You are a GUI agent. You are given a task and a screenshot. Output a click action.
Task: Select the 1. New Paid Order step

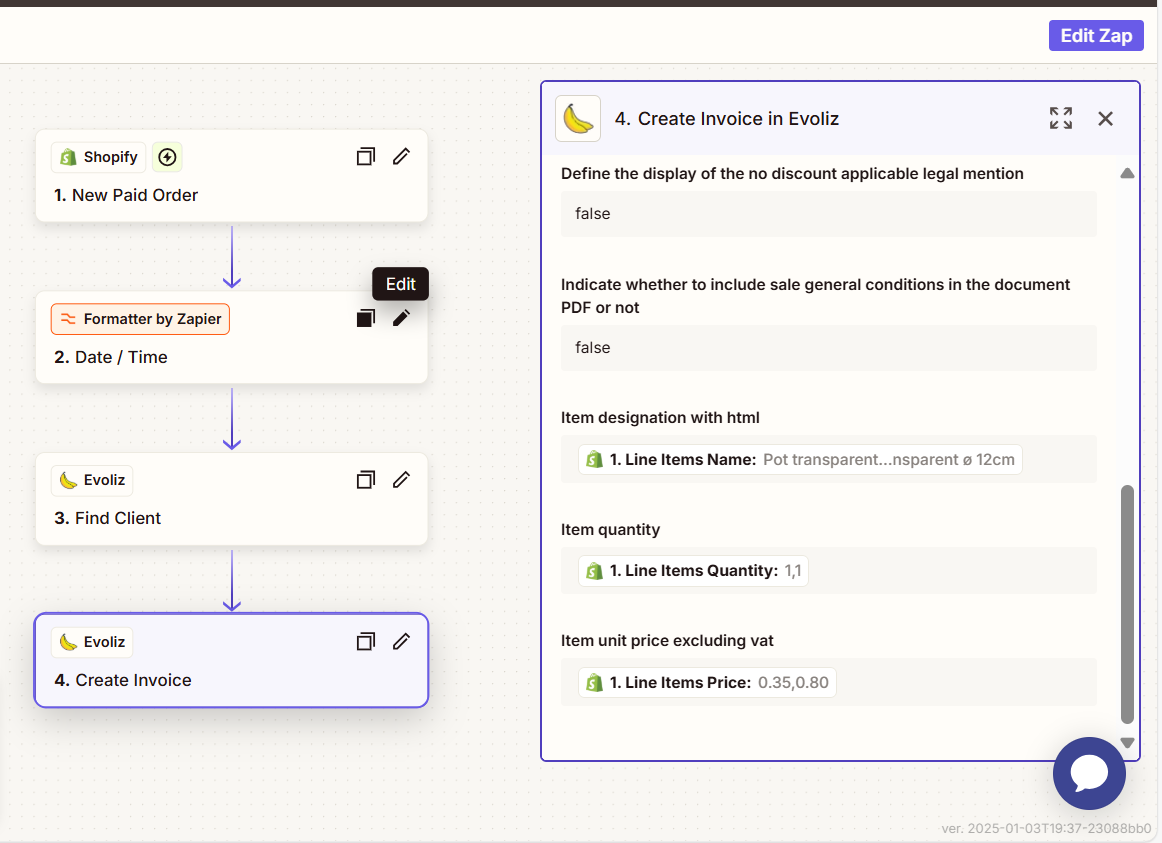231,176
